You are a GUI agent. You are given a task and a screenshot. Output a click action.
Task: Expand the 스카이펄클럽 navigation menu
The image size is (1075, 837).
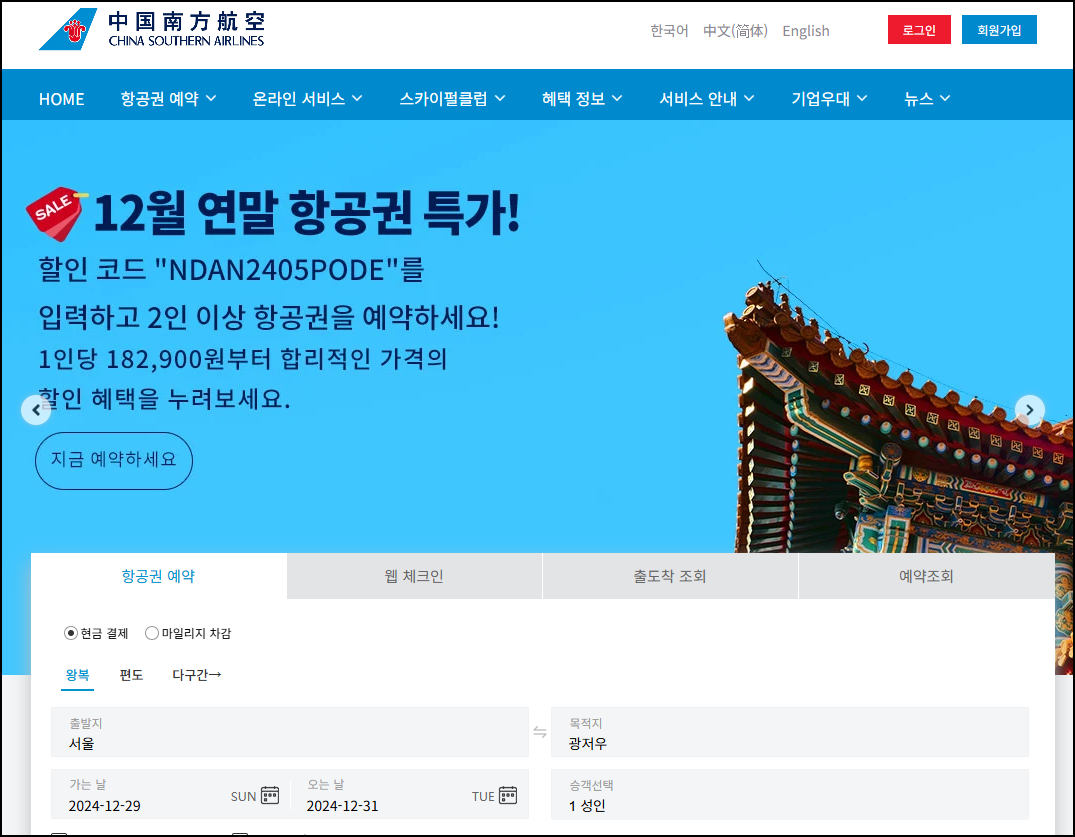point(452,98)
